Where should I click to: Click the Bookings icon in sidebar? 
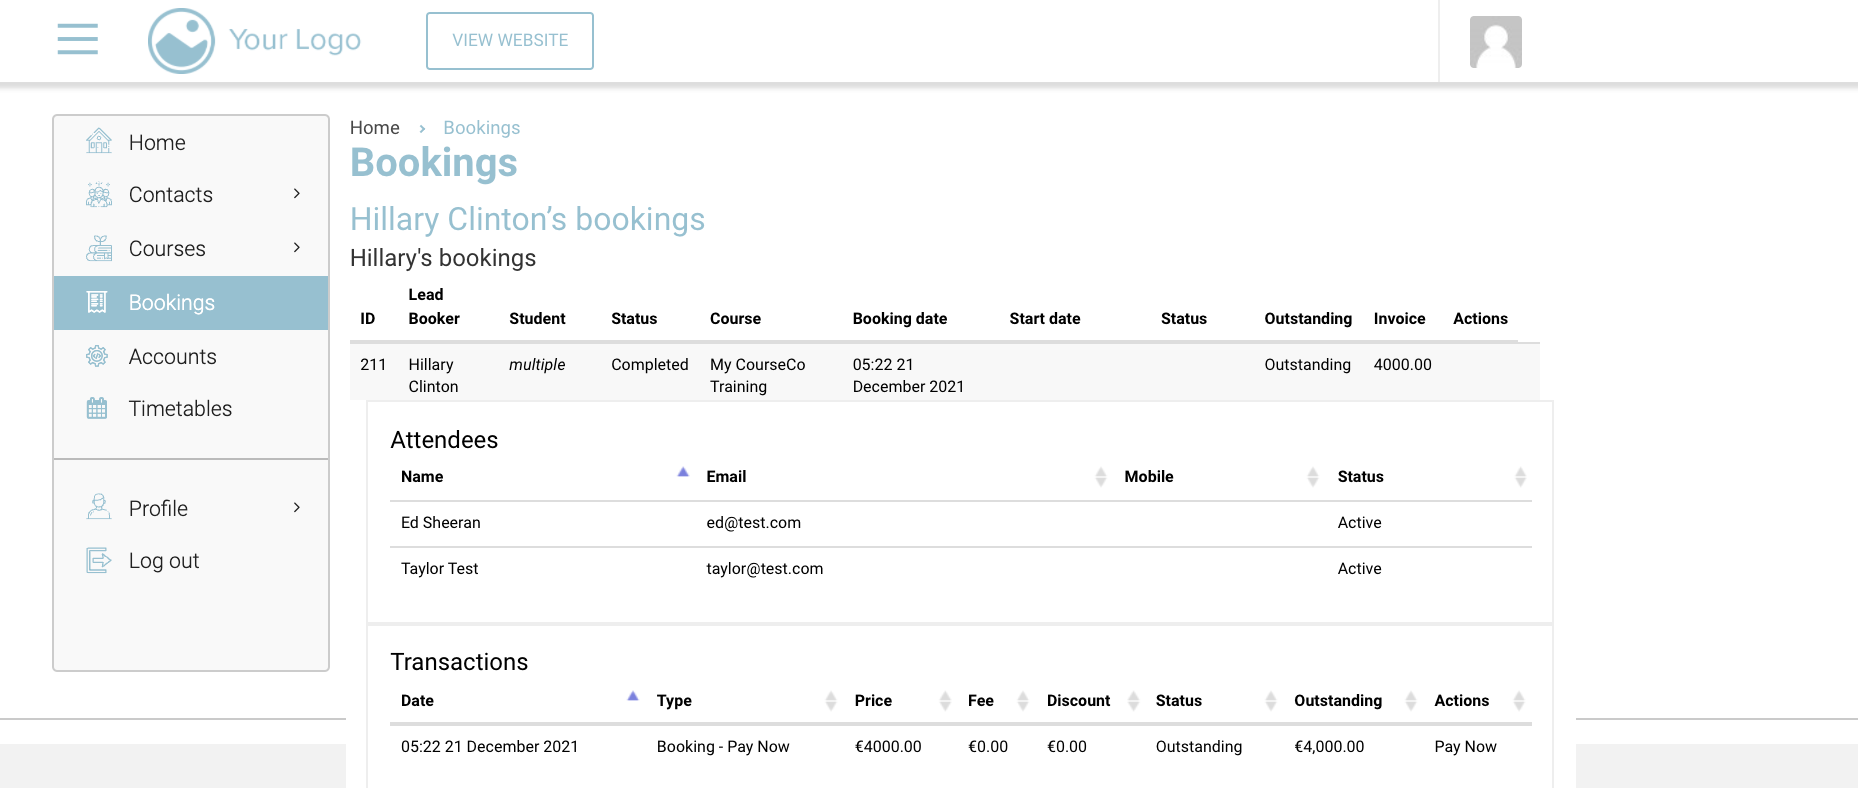tap(97, 302)
